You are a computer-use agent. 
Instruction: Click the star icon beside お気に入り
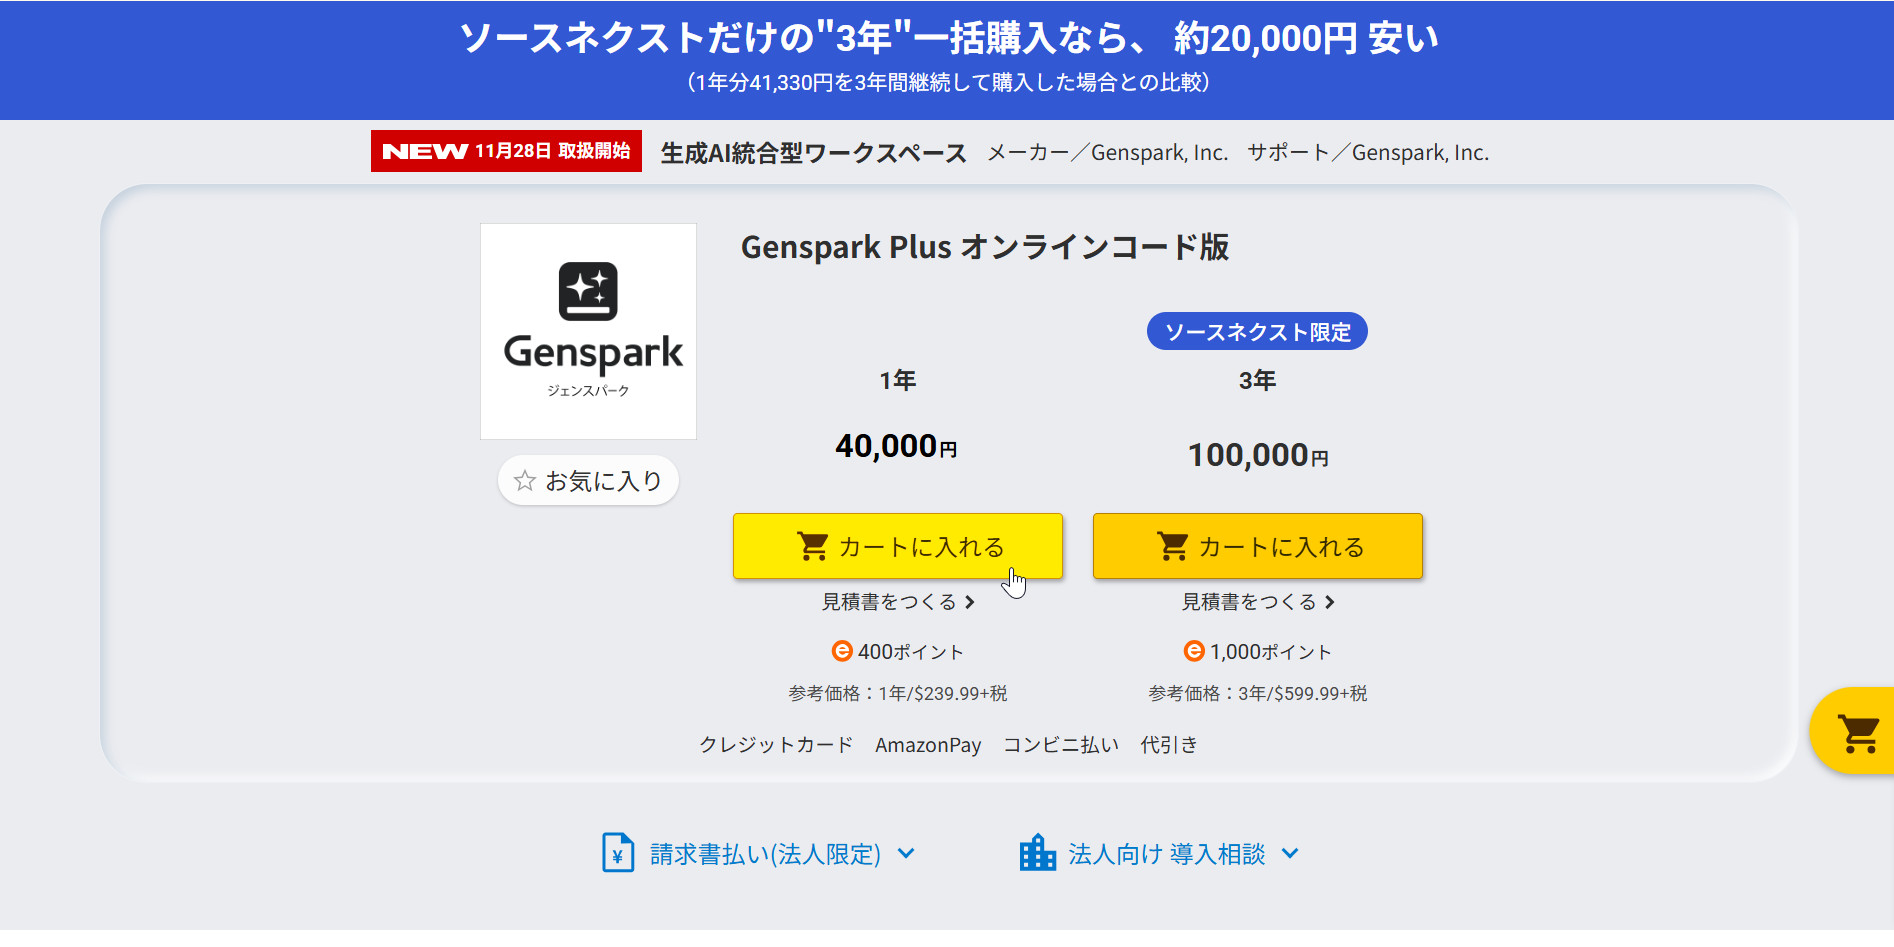coord(525,481)
